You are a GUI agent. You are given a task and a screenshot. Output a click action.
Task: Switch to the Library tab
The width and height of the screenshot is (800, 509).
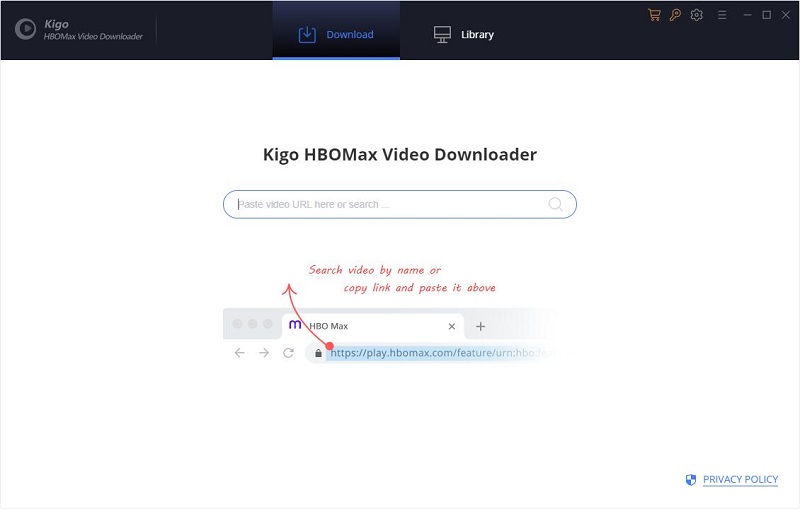[x=464, y=34]
